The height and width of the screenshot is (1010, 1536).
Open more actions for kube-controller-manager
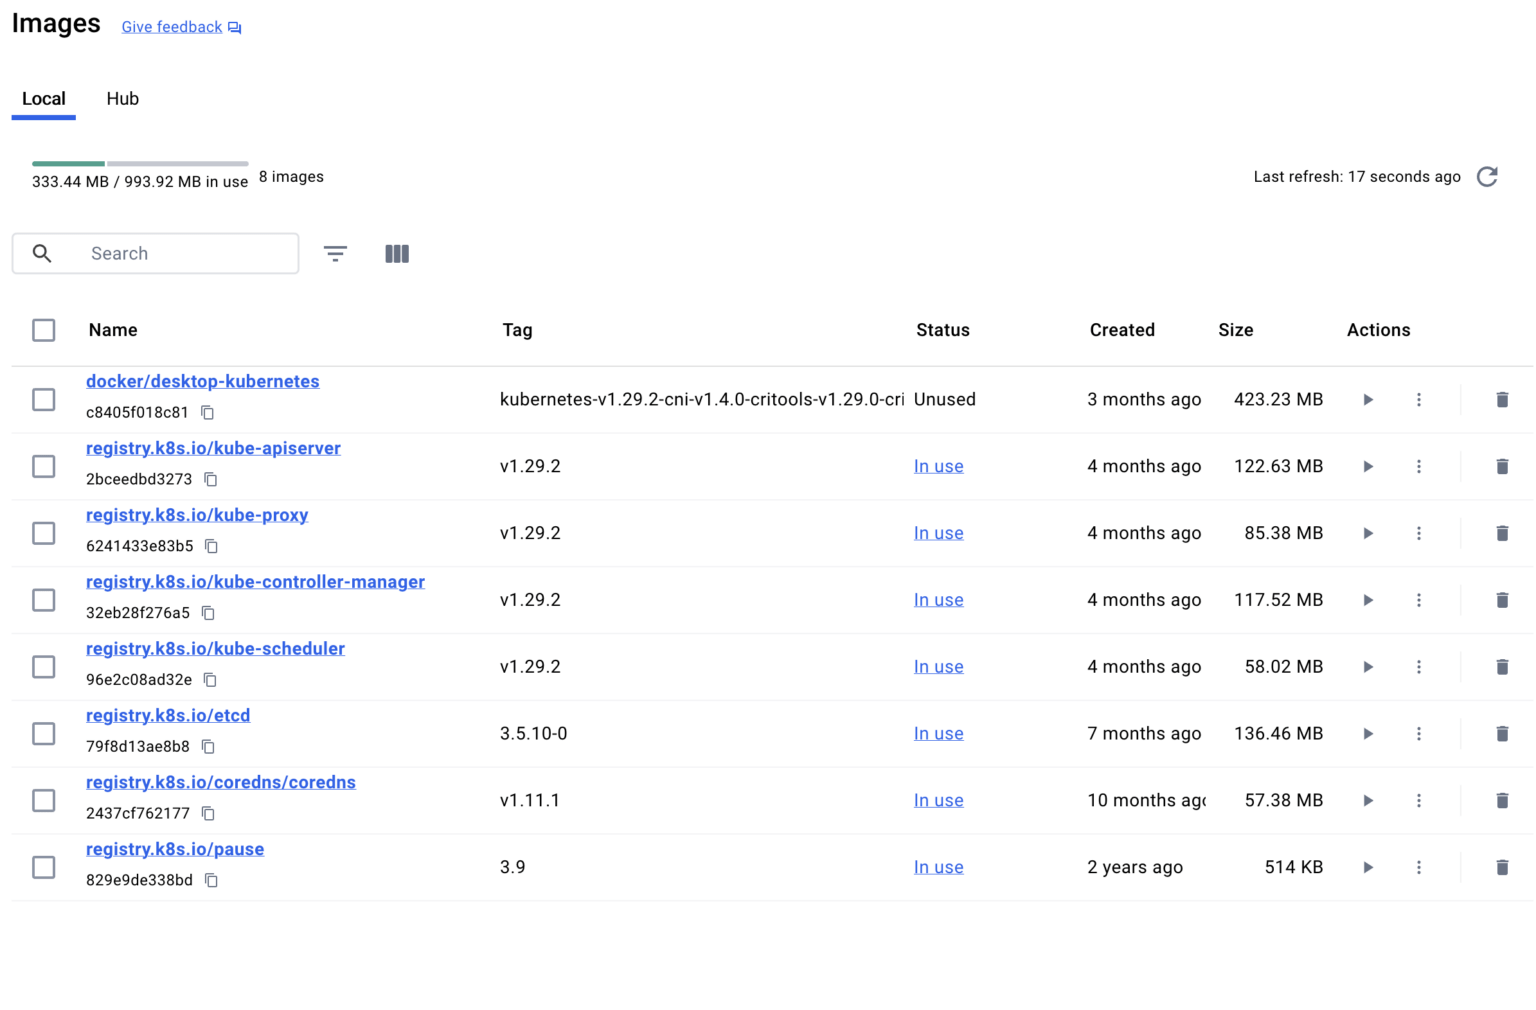[1419, 600]
